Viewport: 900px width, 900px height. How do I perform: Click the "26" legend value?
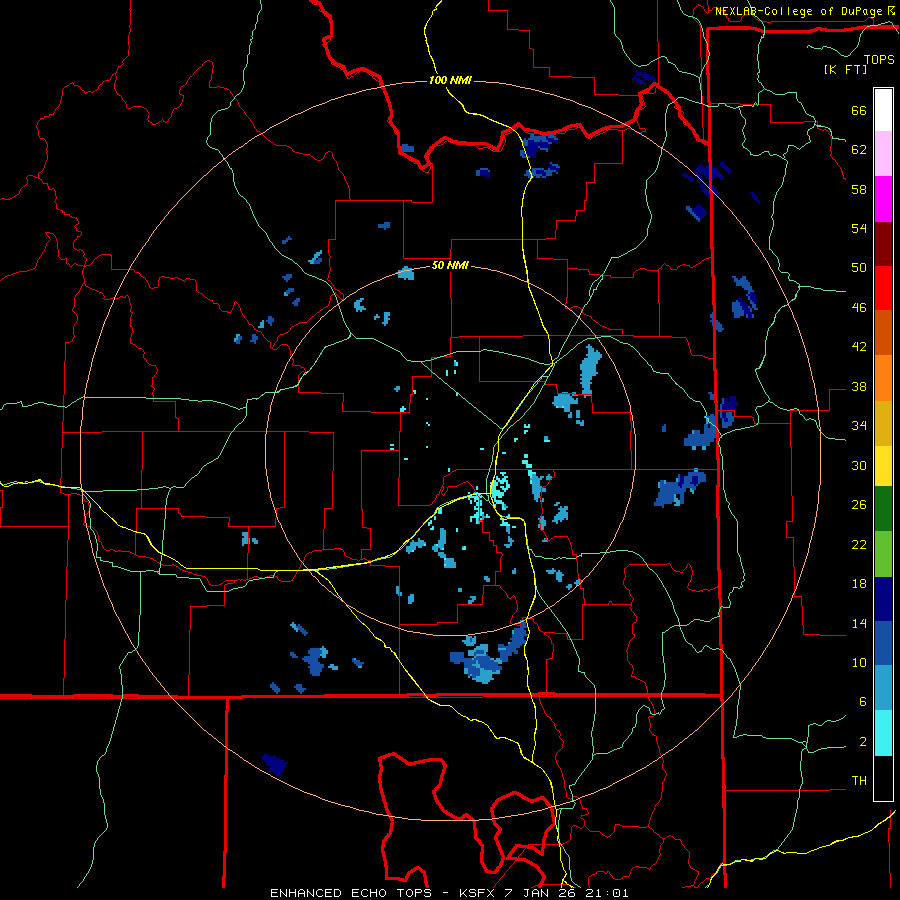pyautogui.click(x=859, y=505)
